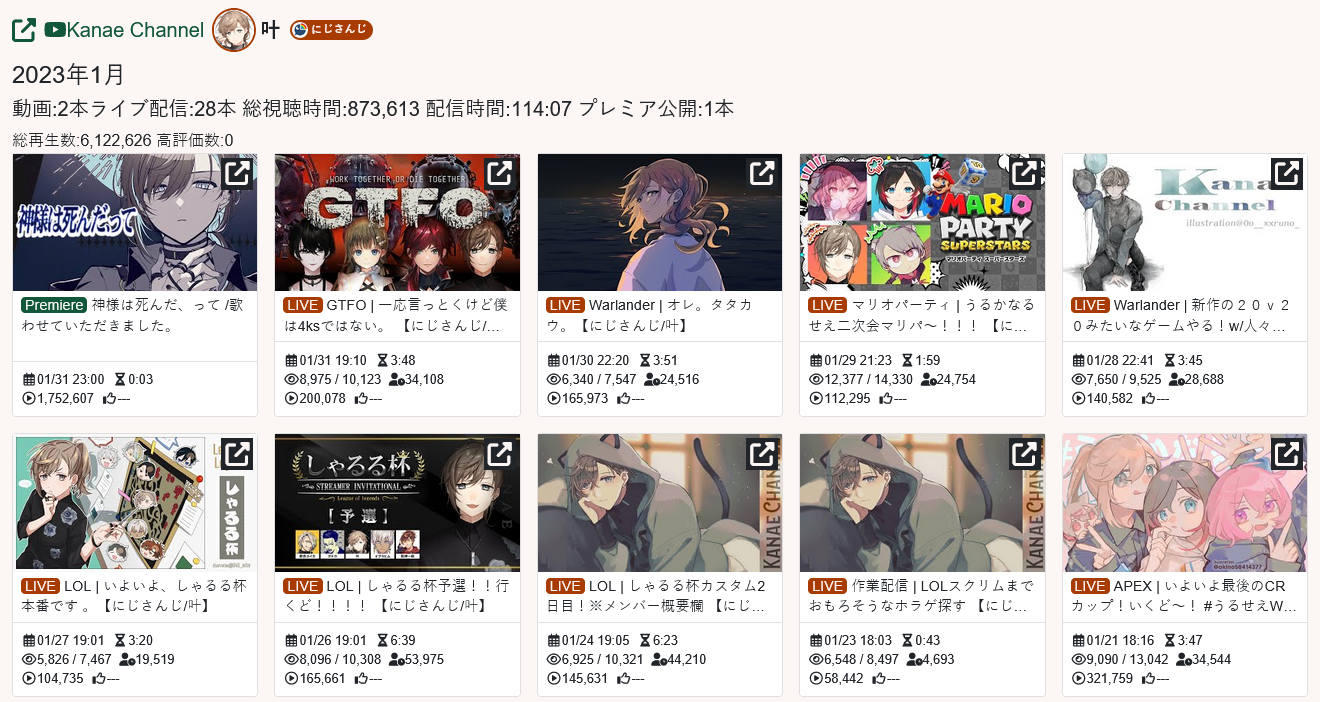Open the GTFO stream title link
The image size is (1320, 702).
click(x=417, y=315)
